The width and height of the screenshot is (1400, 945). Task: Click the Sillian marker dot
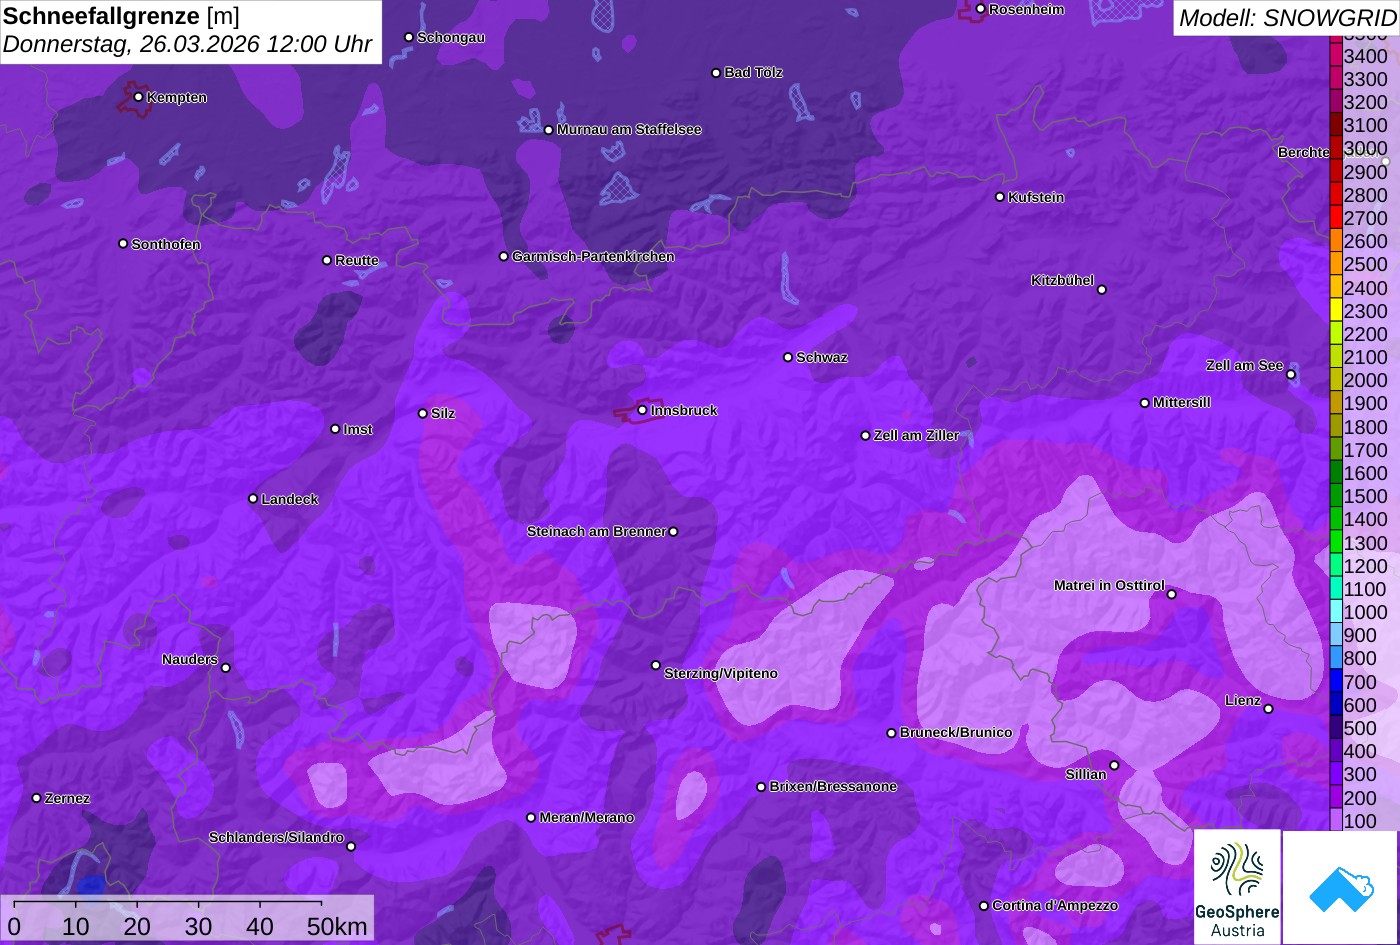(1115, 766)
